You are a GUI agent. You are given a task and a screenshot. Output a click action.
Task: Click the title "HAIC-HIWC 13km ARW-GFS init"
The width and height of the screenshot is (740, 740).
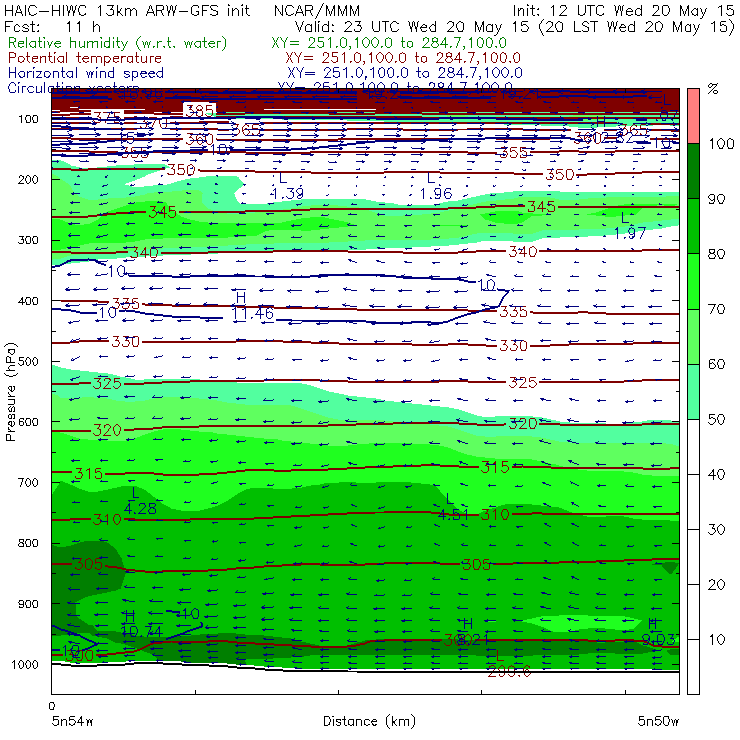click(126, 11)
